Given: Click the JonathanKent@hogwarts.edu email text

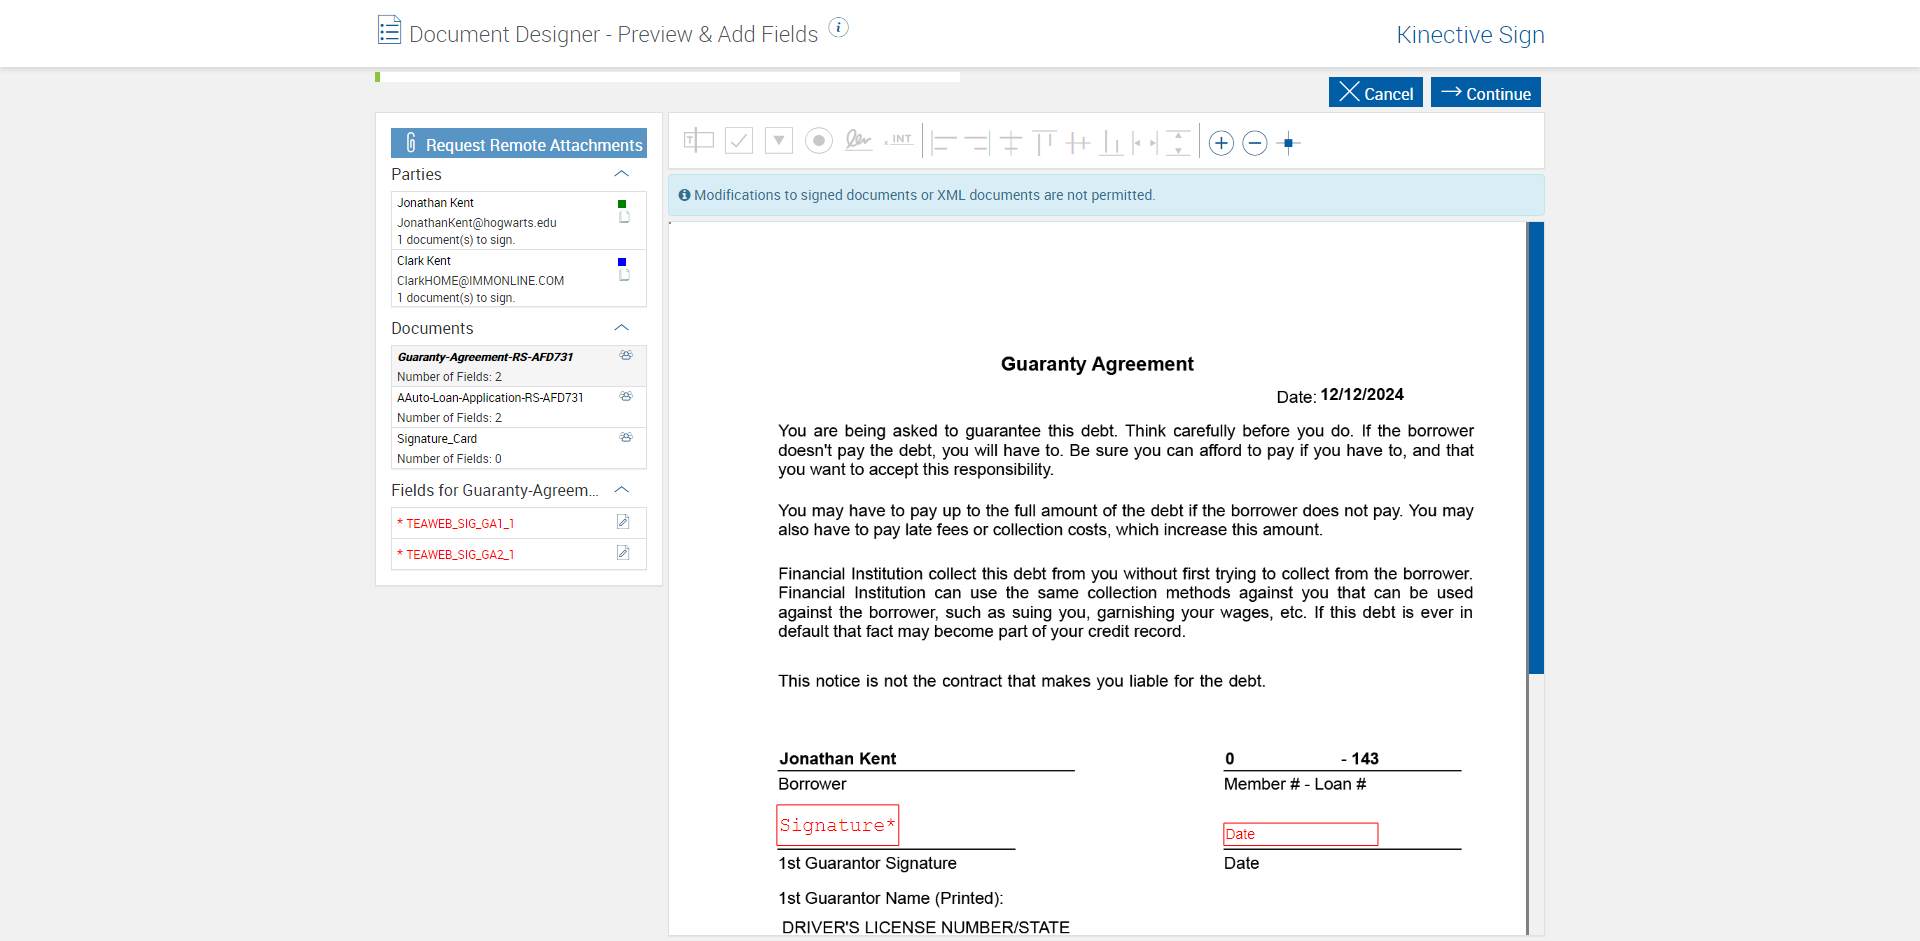Looking at the screenshot, I should point(477,223).
